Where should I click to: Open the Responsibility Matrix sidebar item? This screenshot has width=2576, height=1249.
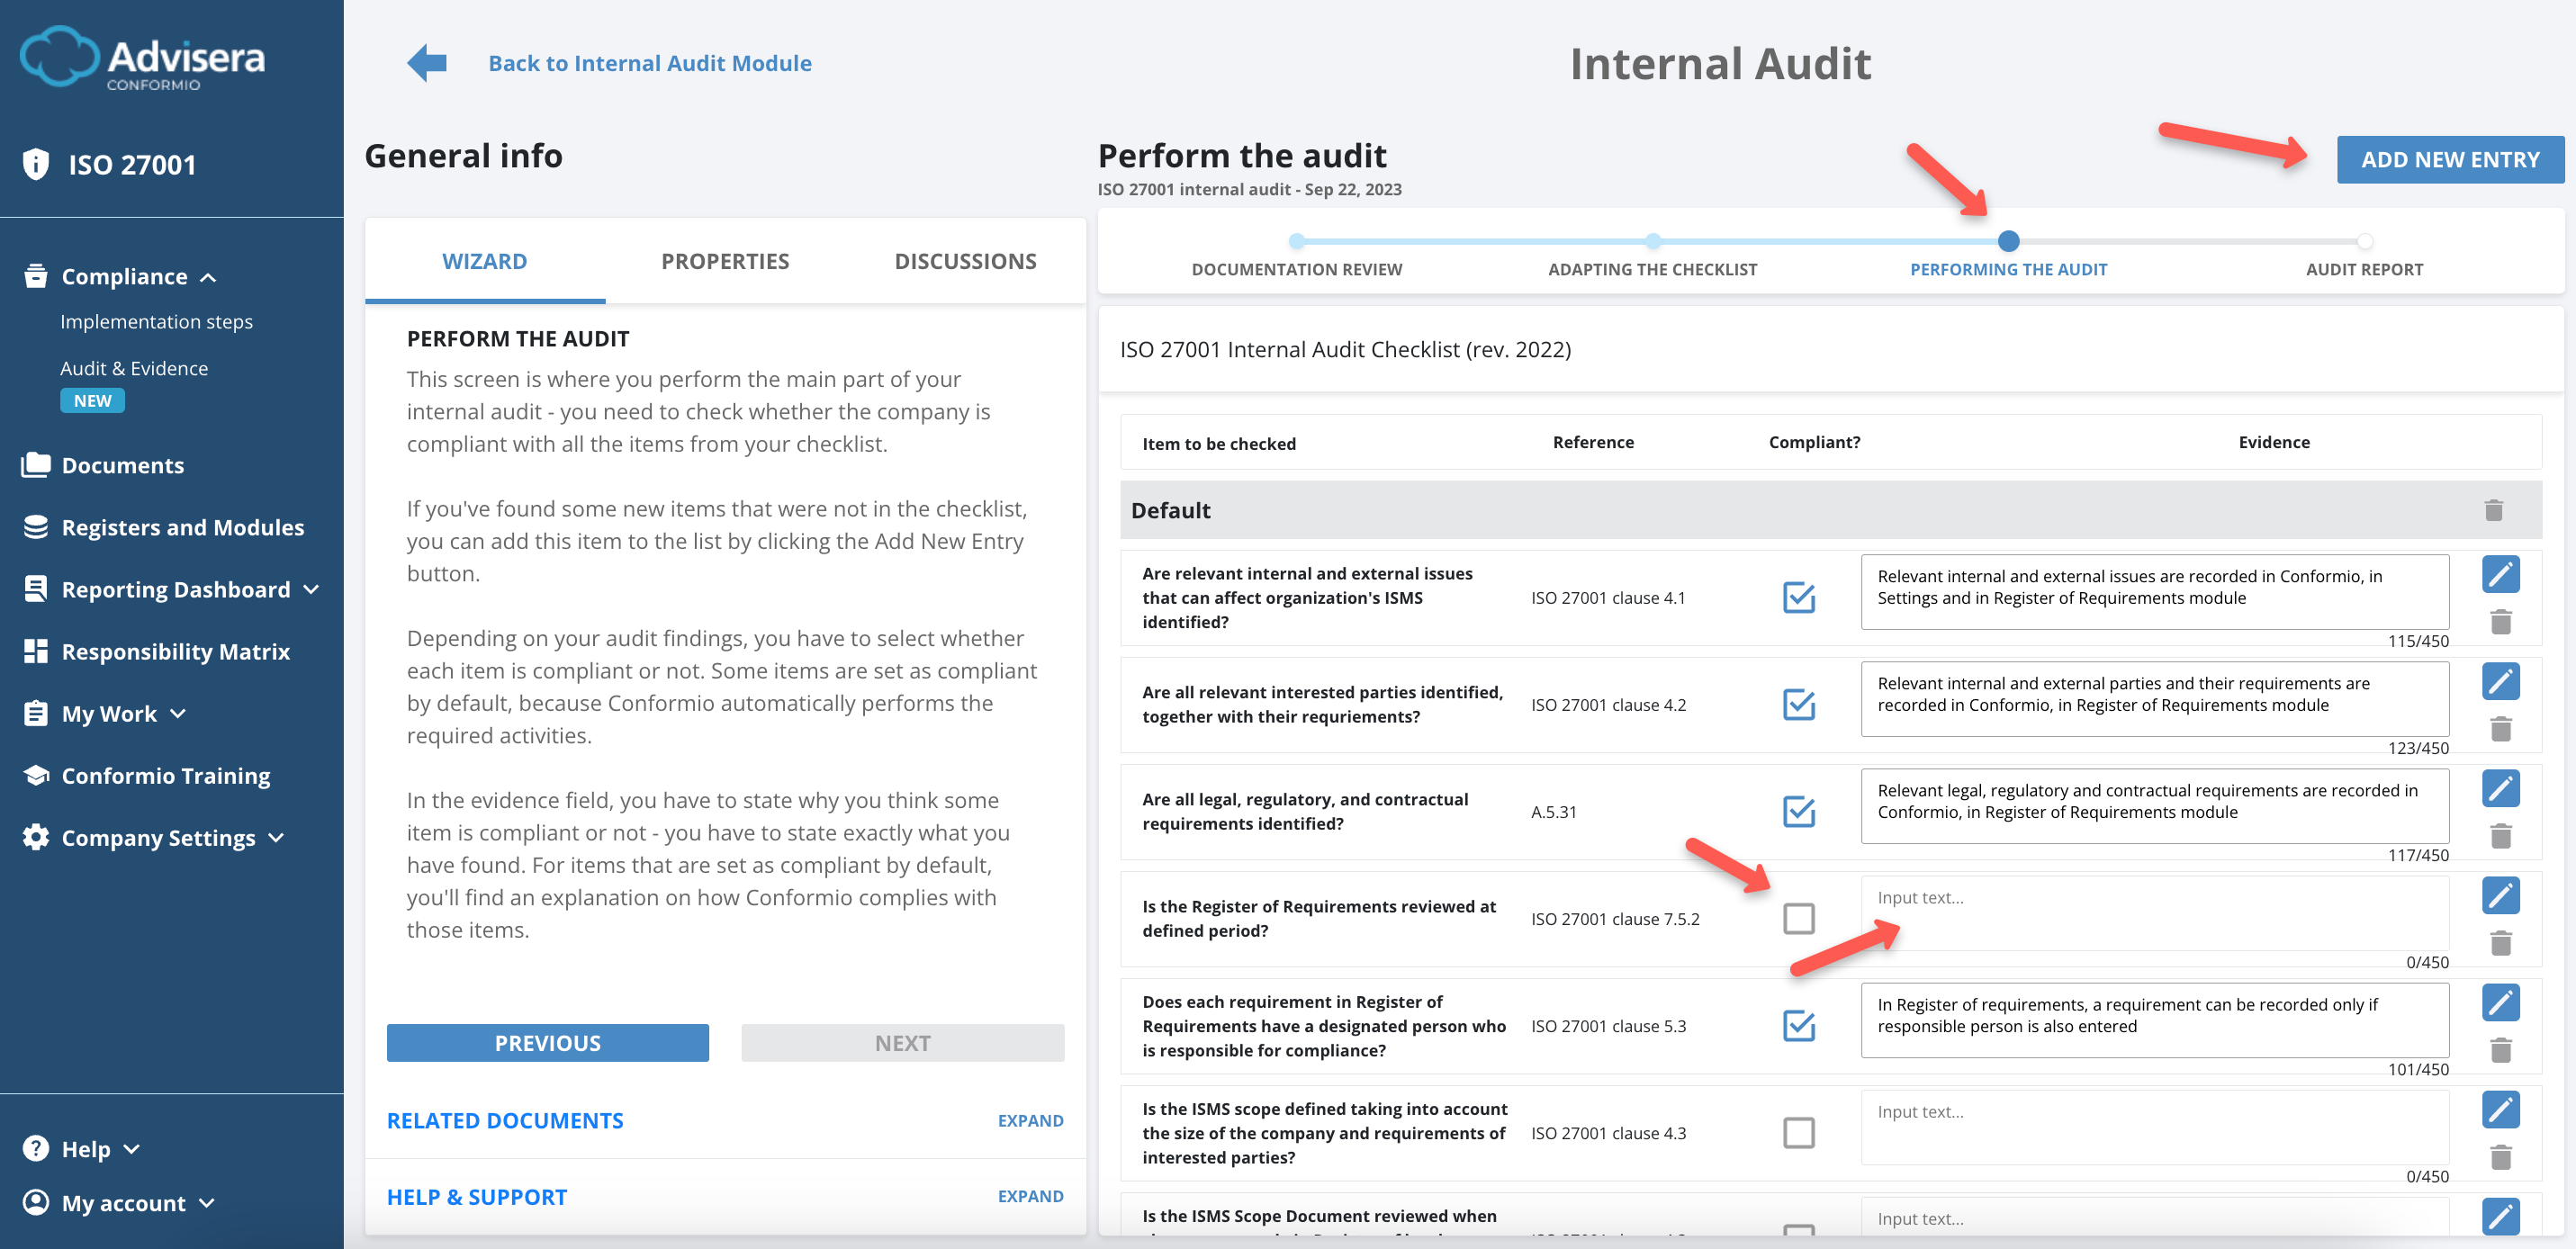[174, 651]
